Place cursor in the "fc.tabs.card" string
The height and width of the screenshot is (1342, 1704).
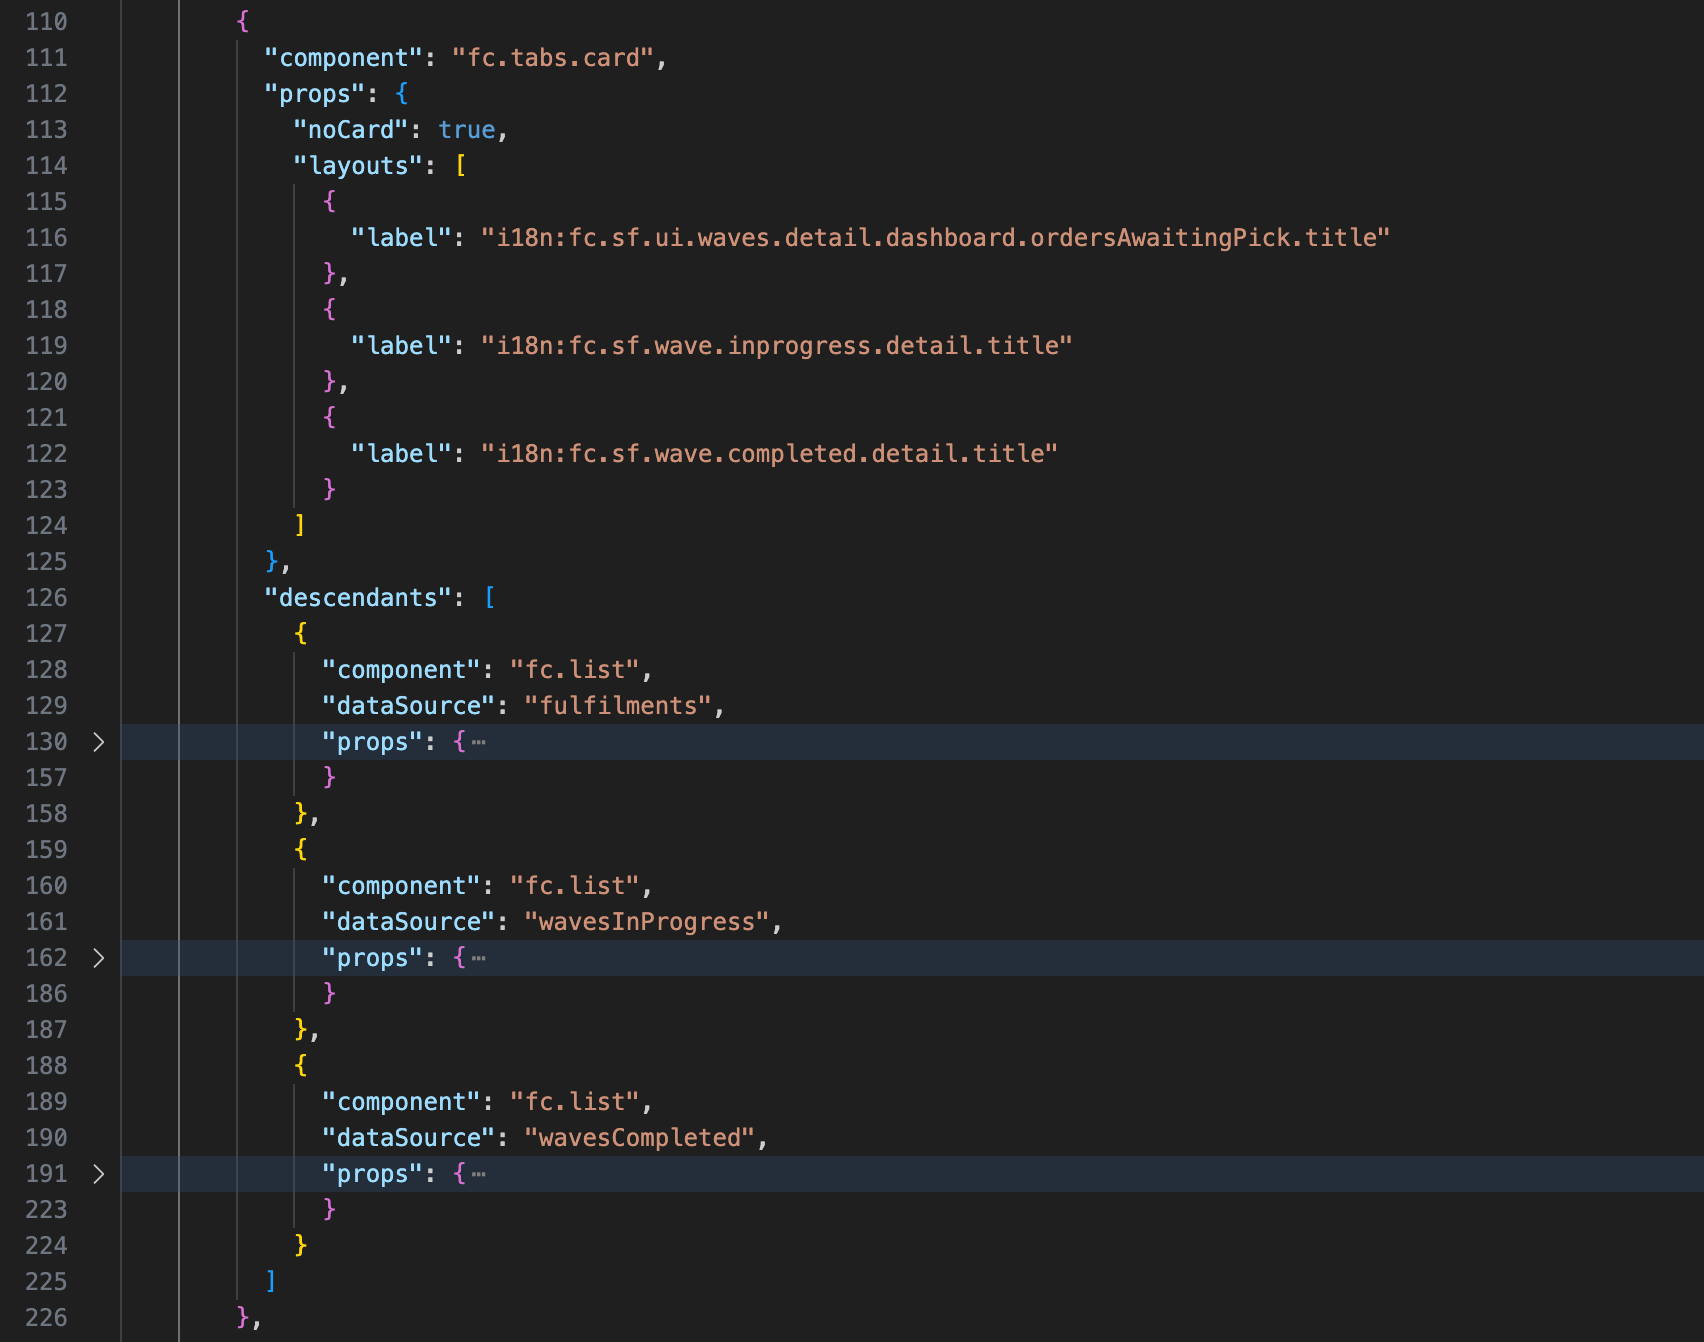(553, 58)
